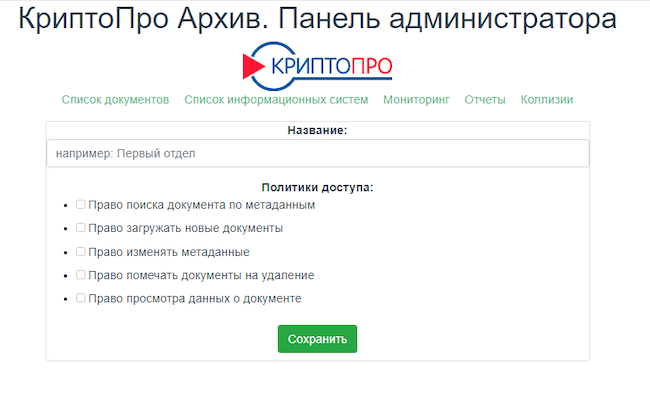This screenshot has height=411, width=650.
Task: Open the Список документов link
Action: pyautogui.click(x=115, y=100)
